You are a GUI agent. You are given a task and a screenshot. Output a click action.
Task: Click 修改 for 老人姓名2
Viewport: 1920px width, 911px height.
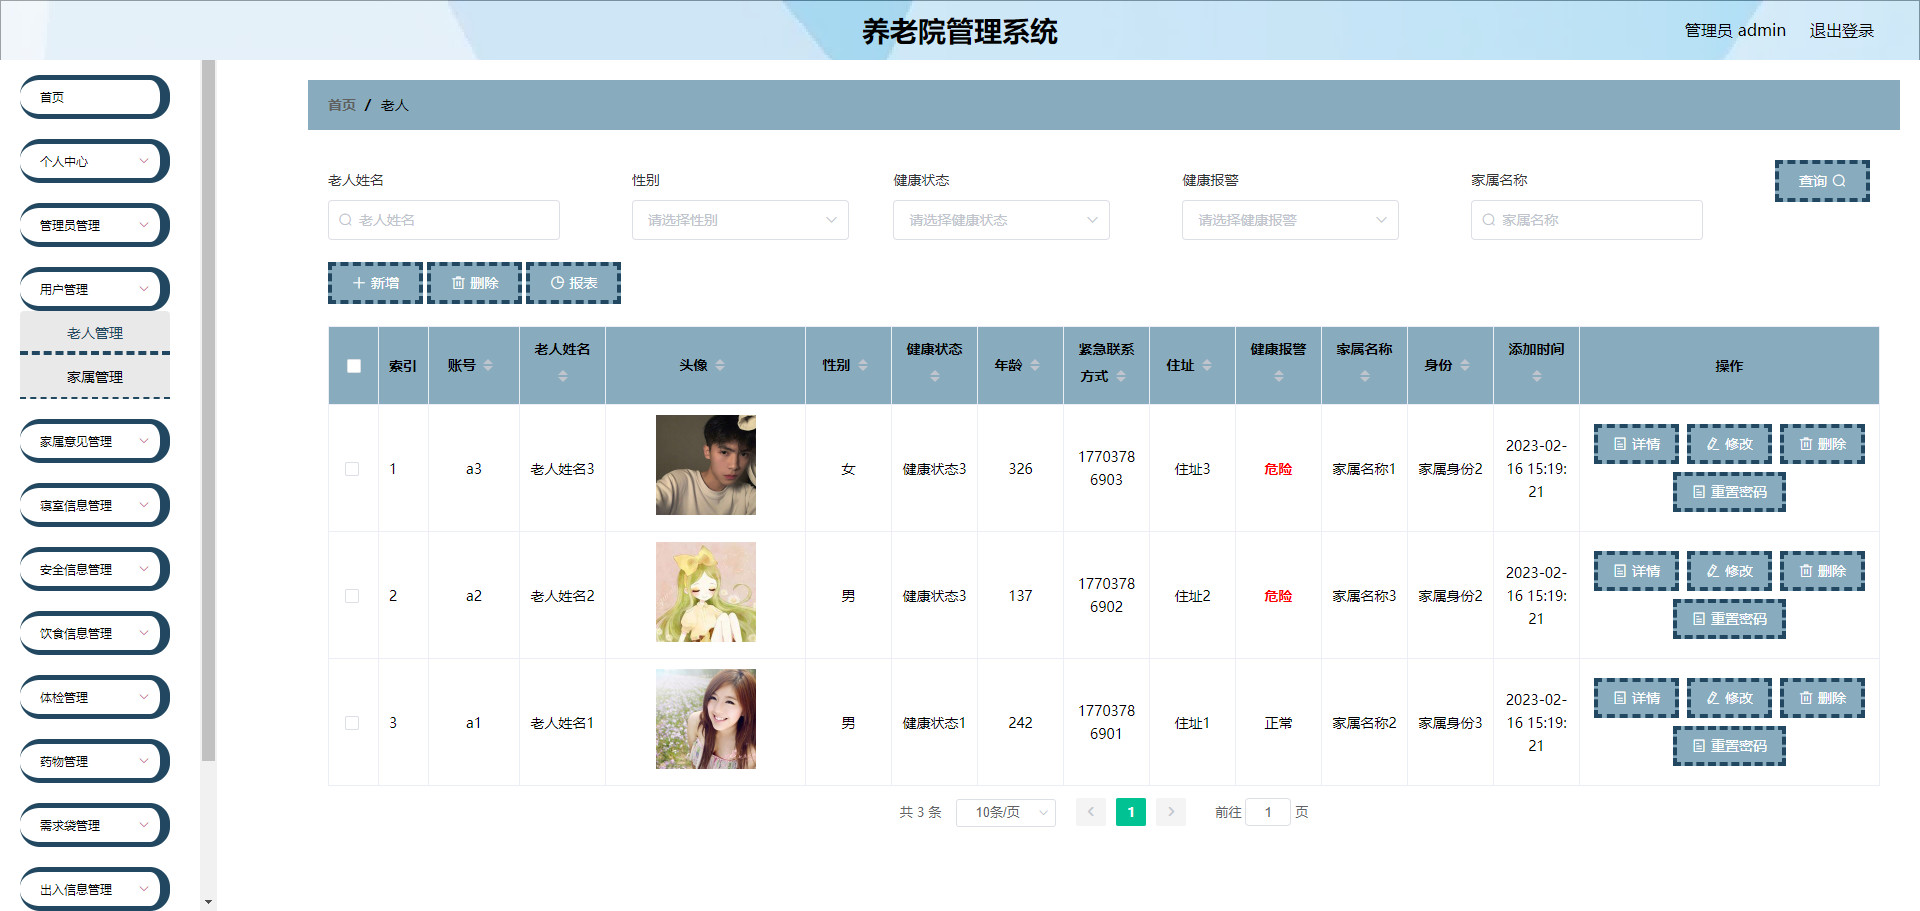click(1729, 571)
